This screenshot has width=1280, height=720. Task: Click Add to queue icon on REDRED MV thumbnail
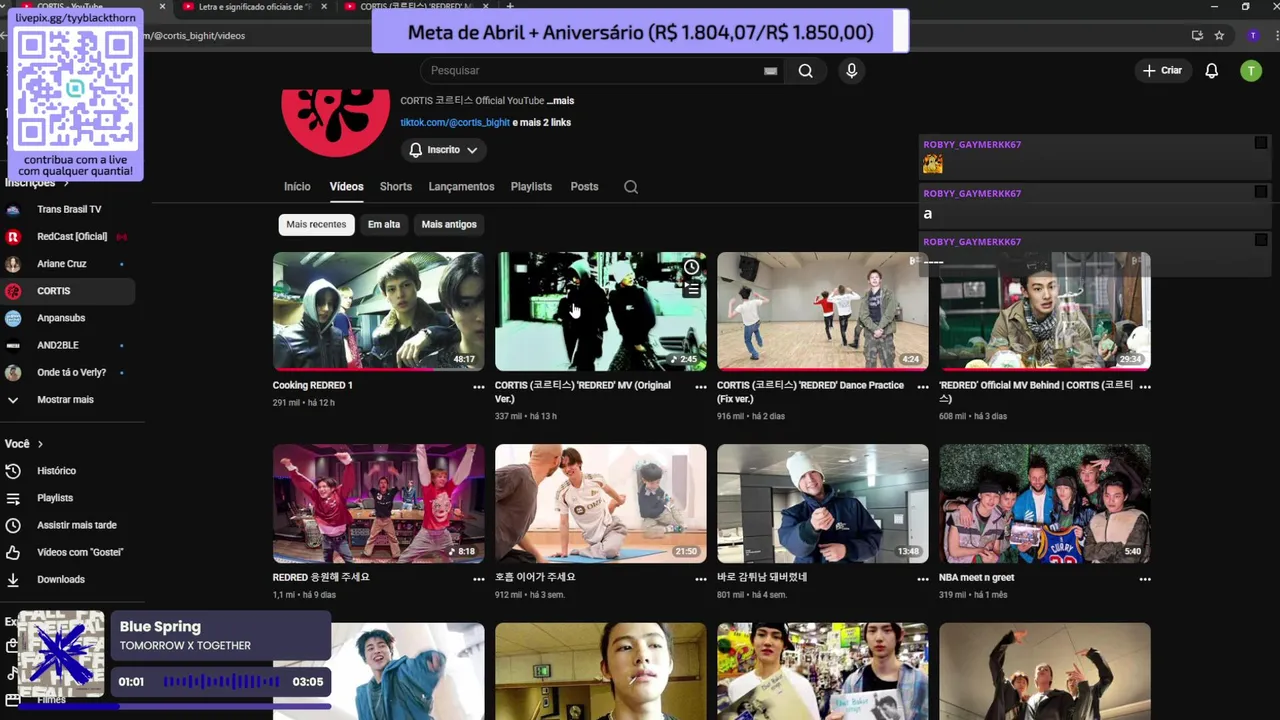[691, 290]
